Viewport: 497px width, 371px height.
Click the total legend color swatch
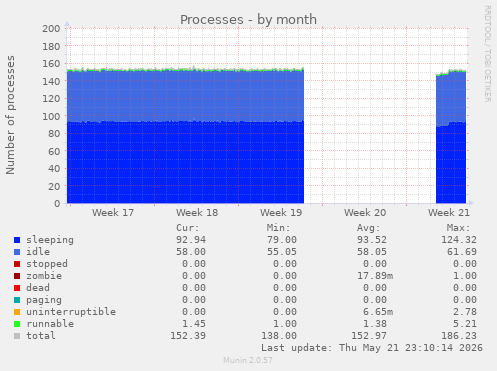pyautogui.click(x=17, y=336)
